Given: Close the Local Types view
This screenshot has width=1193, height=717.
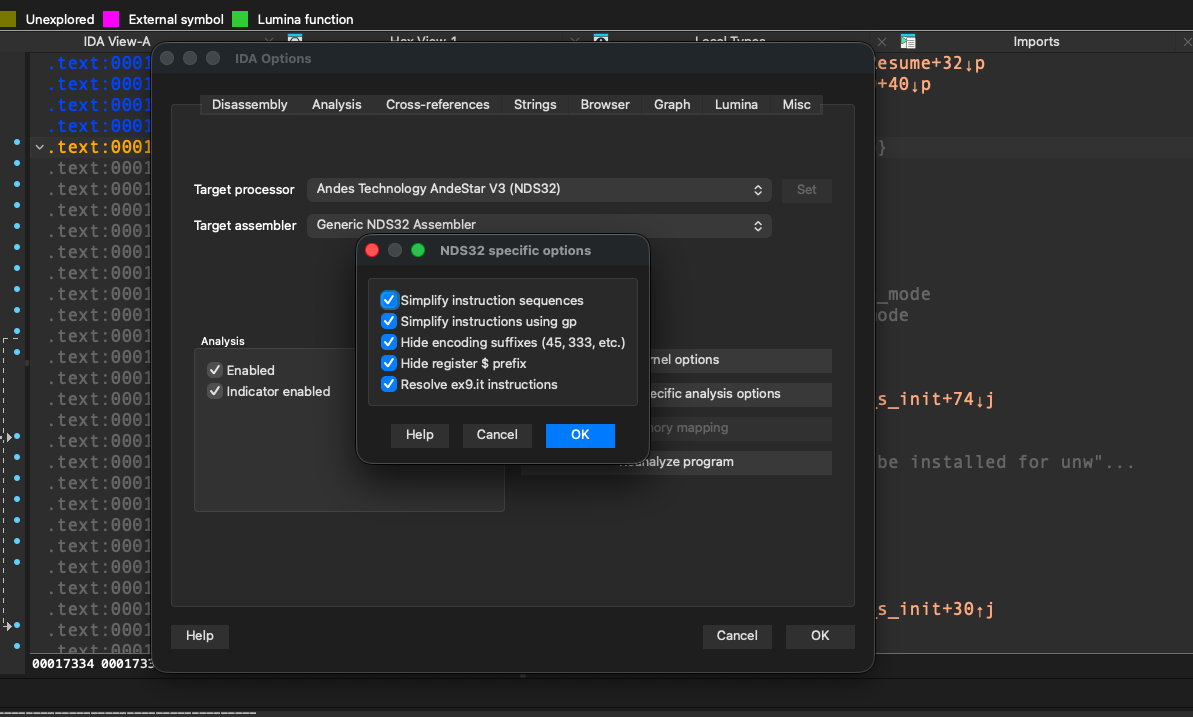Looking at the screenshot, I should [879, 42].
